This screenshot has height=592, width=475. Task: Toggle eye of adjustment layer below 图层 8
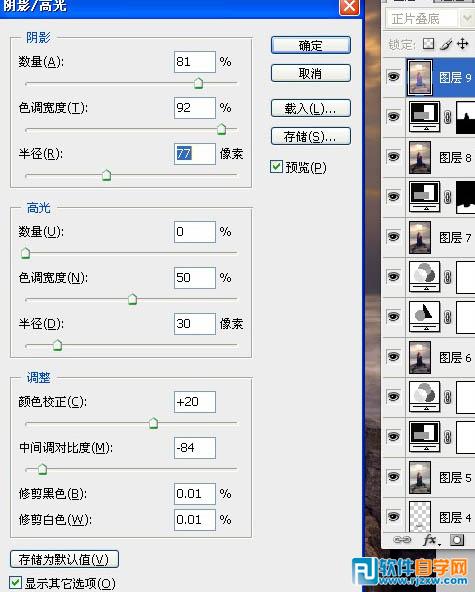[393, 196]
